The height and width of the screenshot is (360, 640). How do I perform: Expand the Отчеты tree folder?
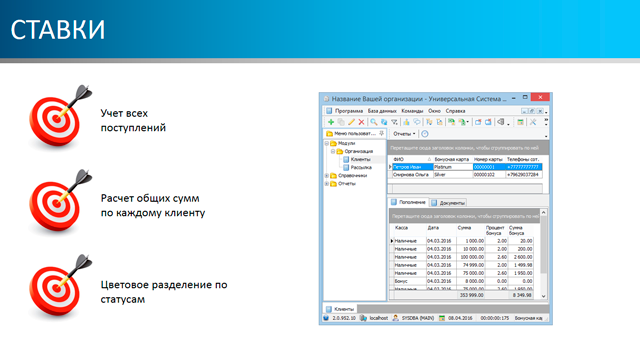click(327, 184)
